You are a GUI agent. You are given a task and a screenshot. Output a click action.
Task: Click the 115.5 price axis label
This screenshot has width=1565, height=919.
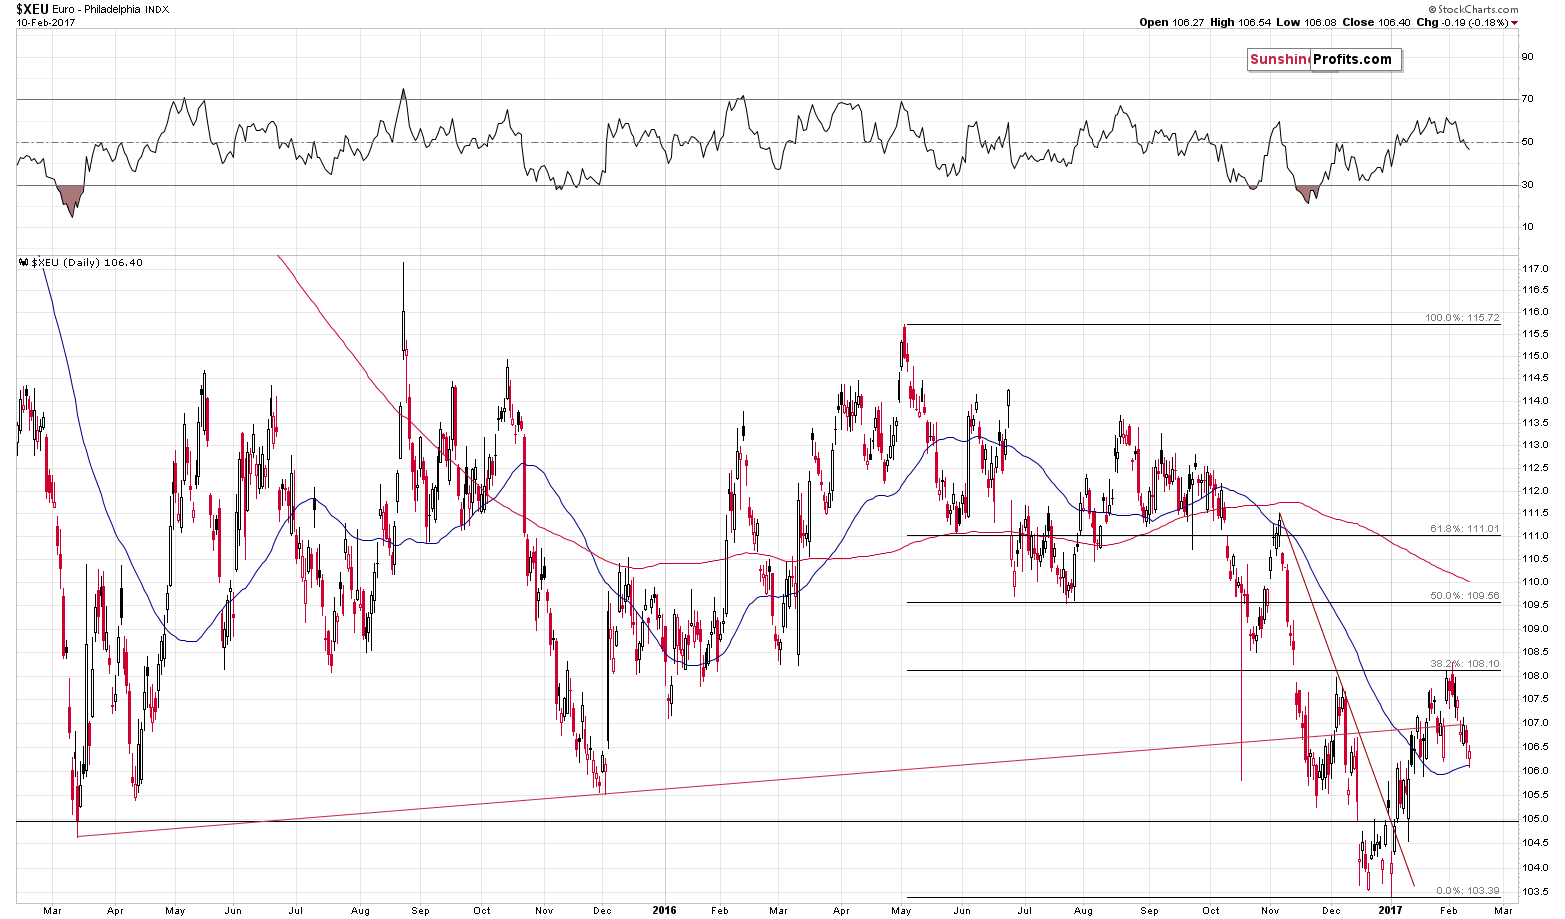tap(1535, 334)
